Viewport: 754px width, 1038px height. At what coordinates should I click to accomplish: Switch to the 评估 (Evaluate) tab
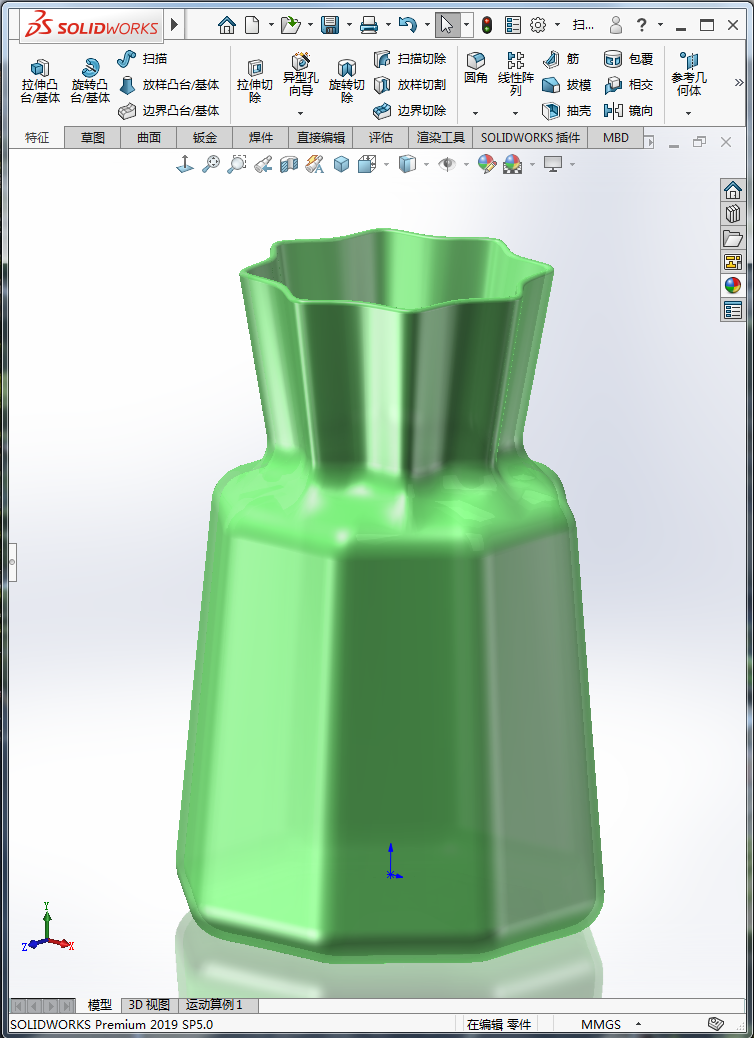pyautogui.click(x=381, y=138)
